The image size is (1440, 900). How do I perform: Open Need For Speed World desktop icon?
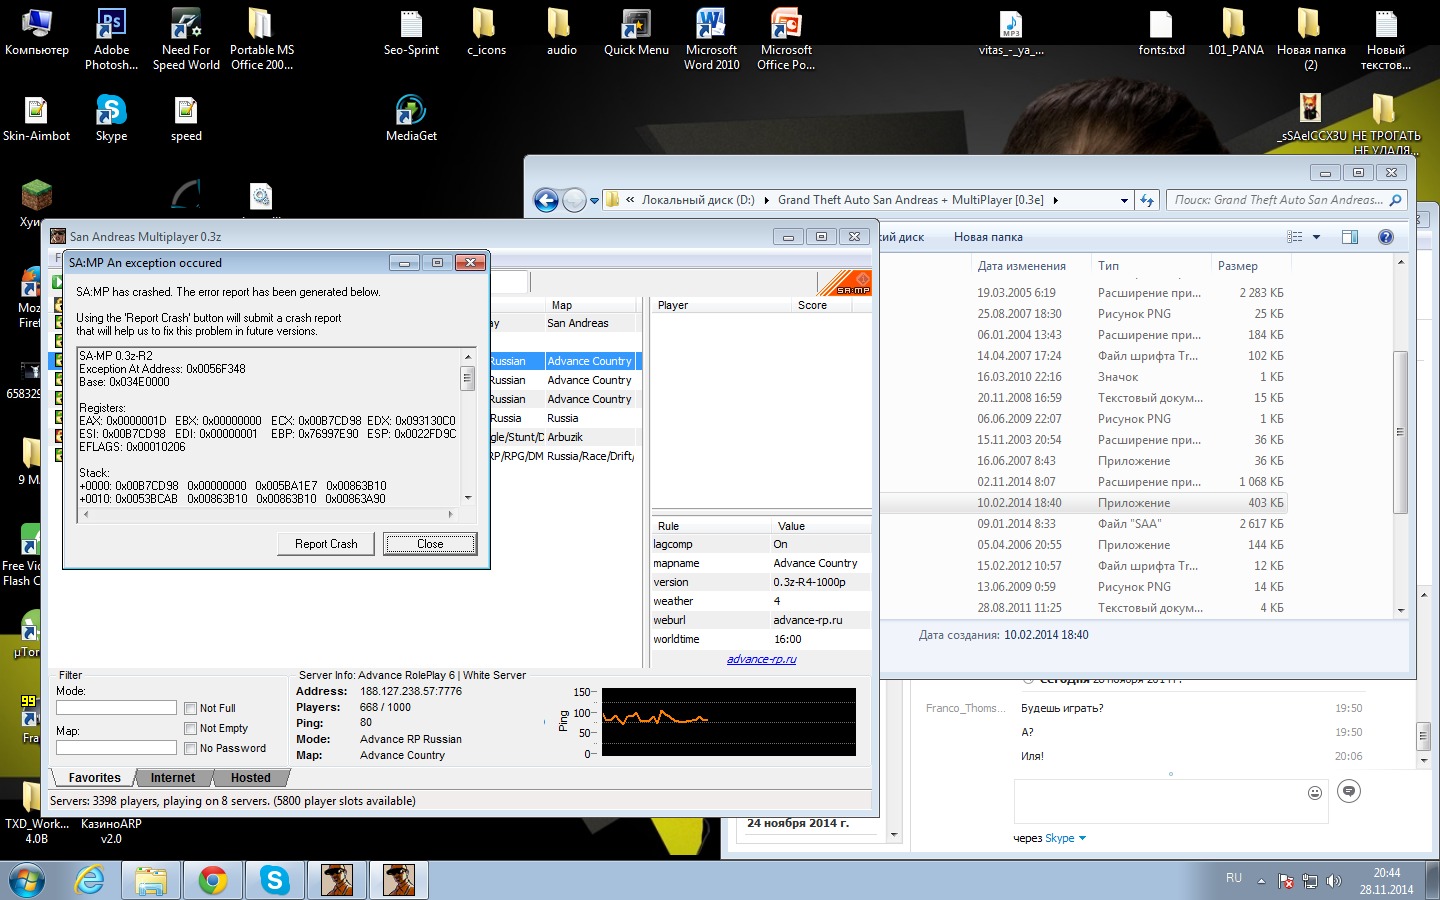(x=186, y=40)
